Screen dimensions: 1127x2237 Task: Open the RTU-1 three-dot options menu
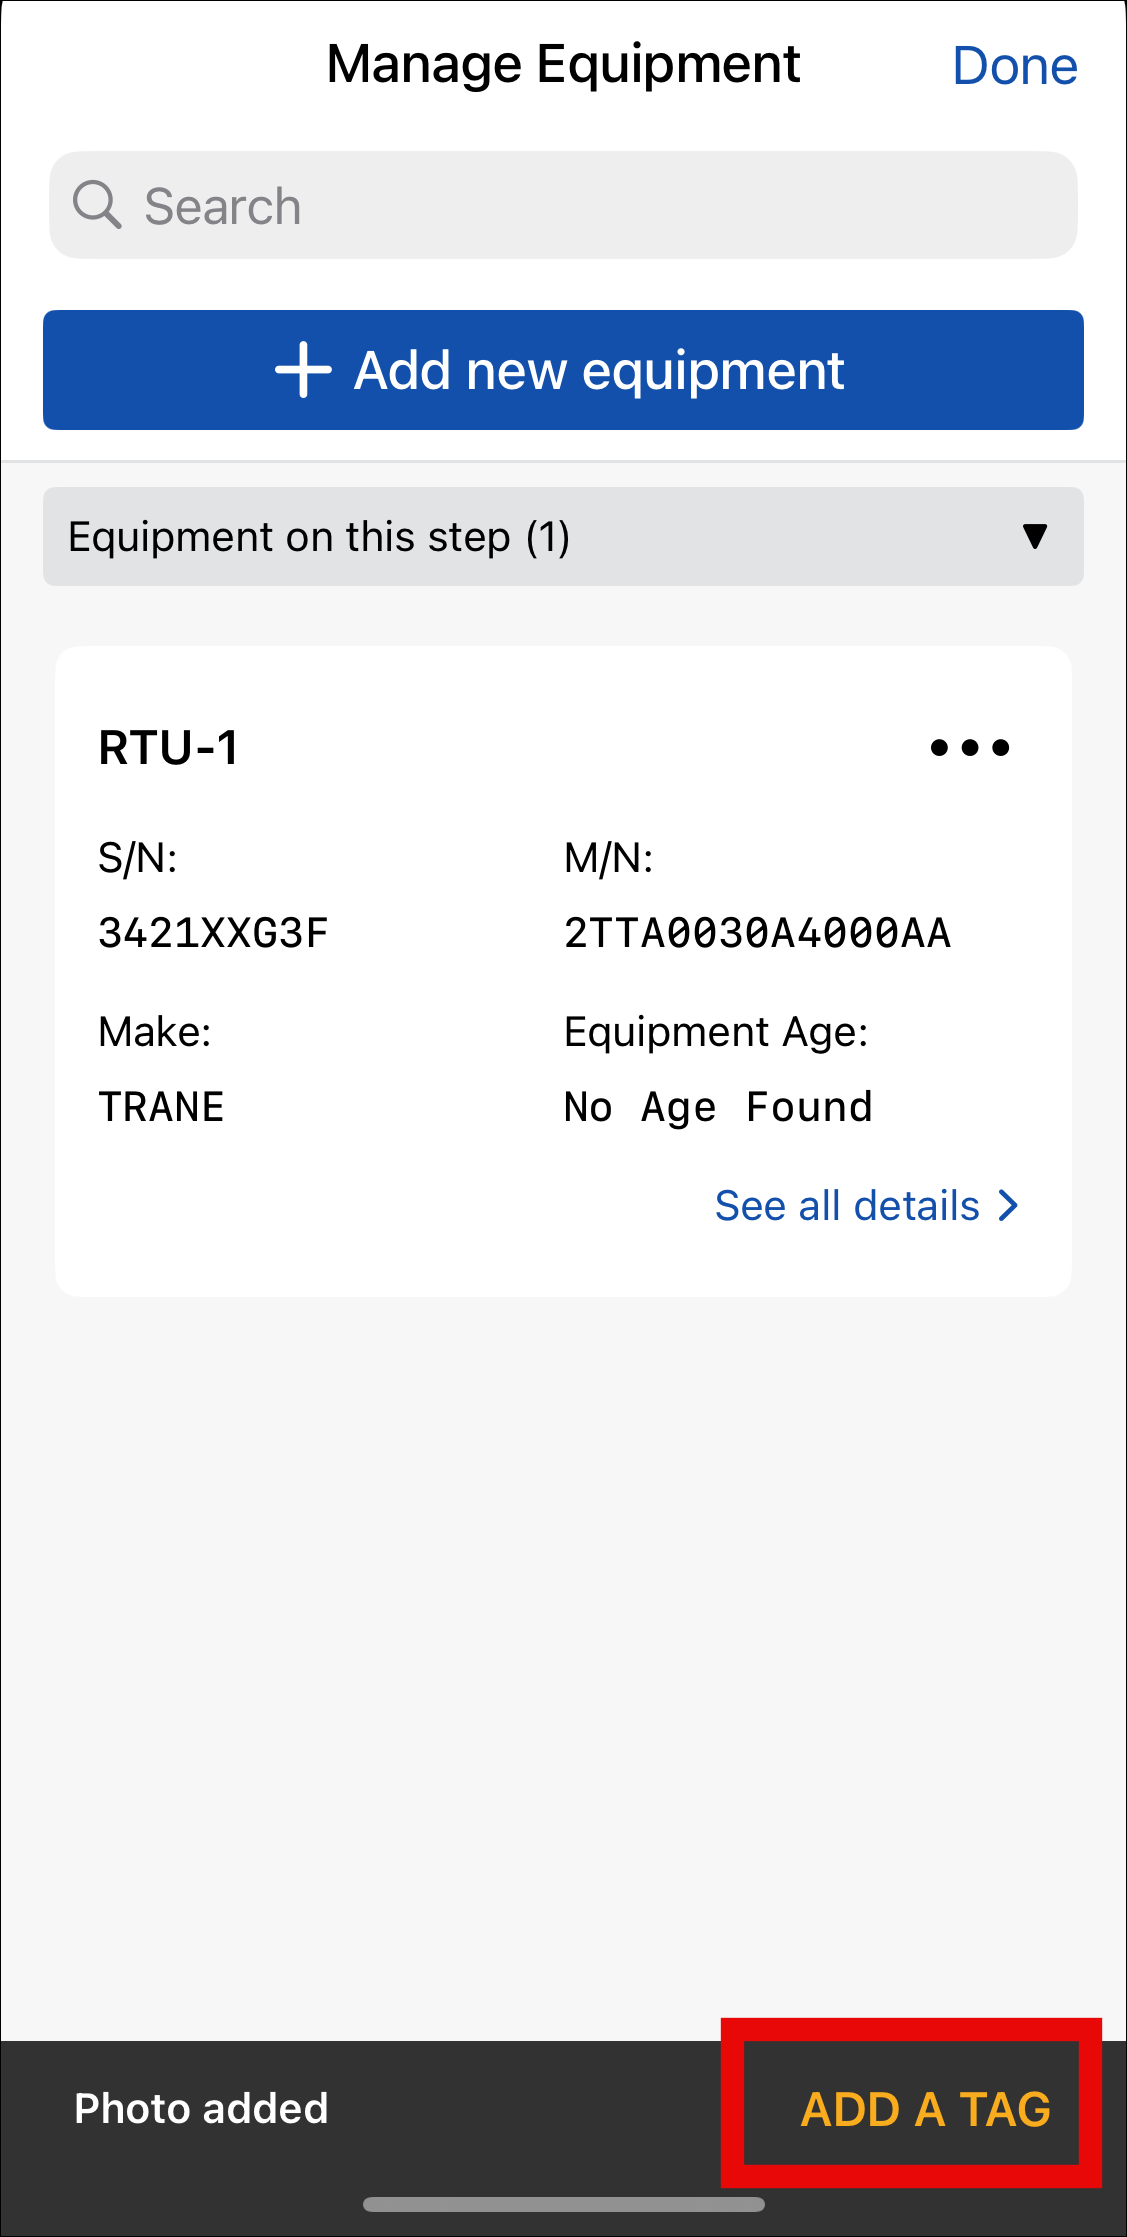[x=969, y=748]
